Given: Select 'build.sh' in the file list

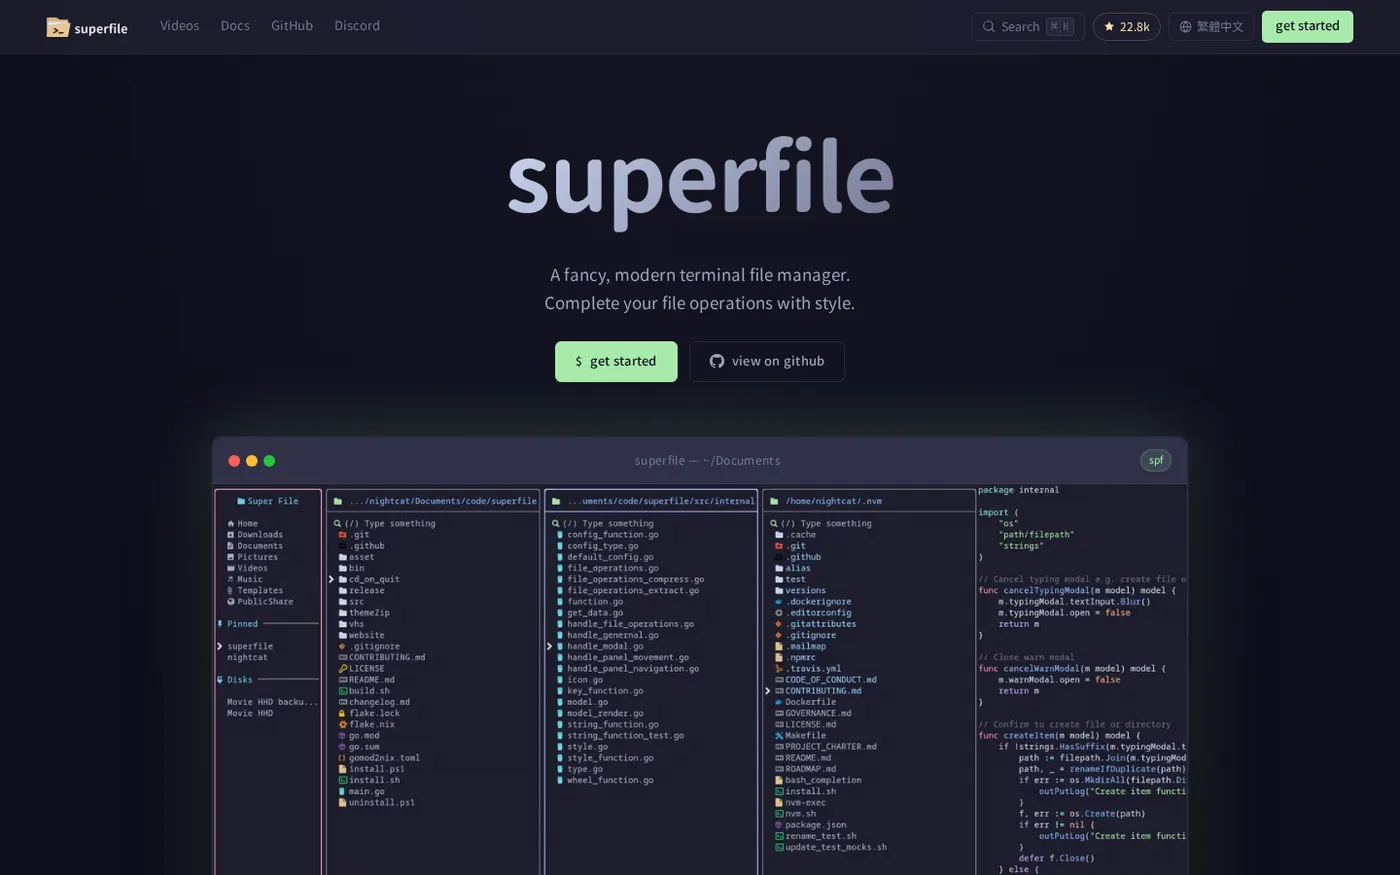Looking at the screenshot, I should (x=370, y=691).
